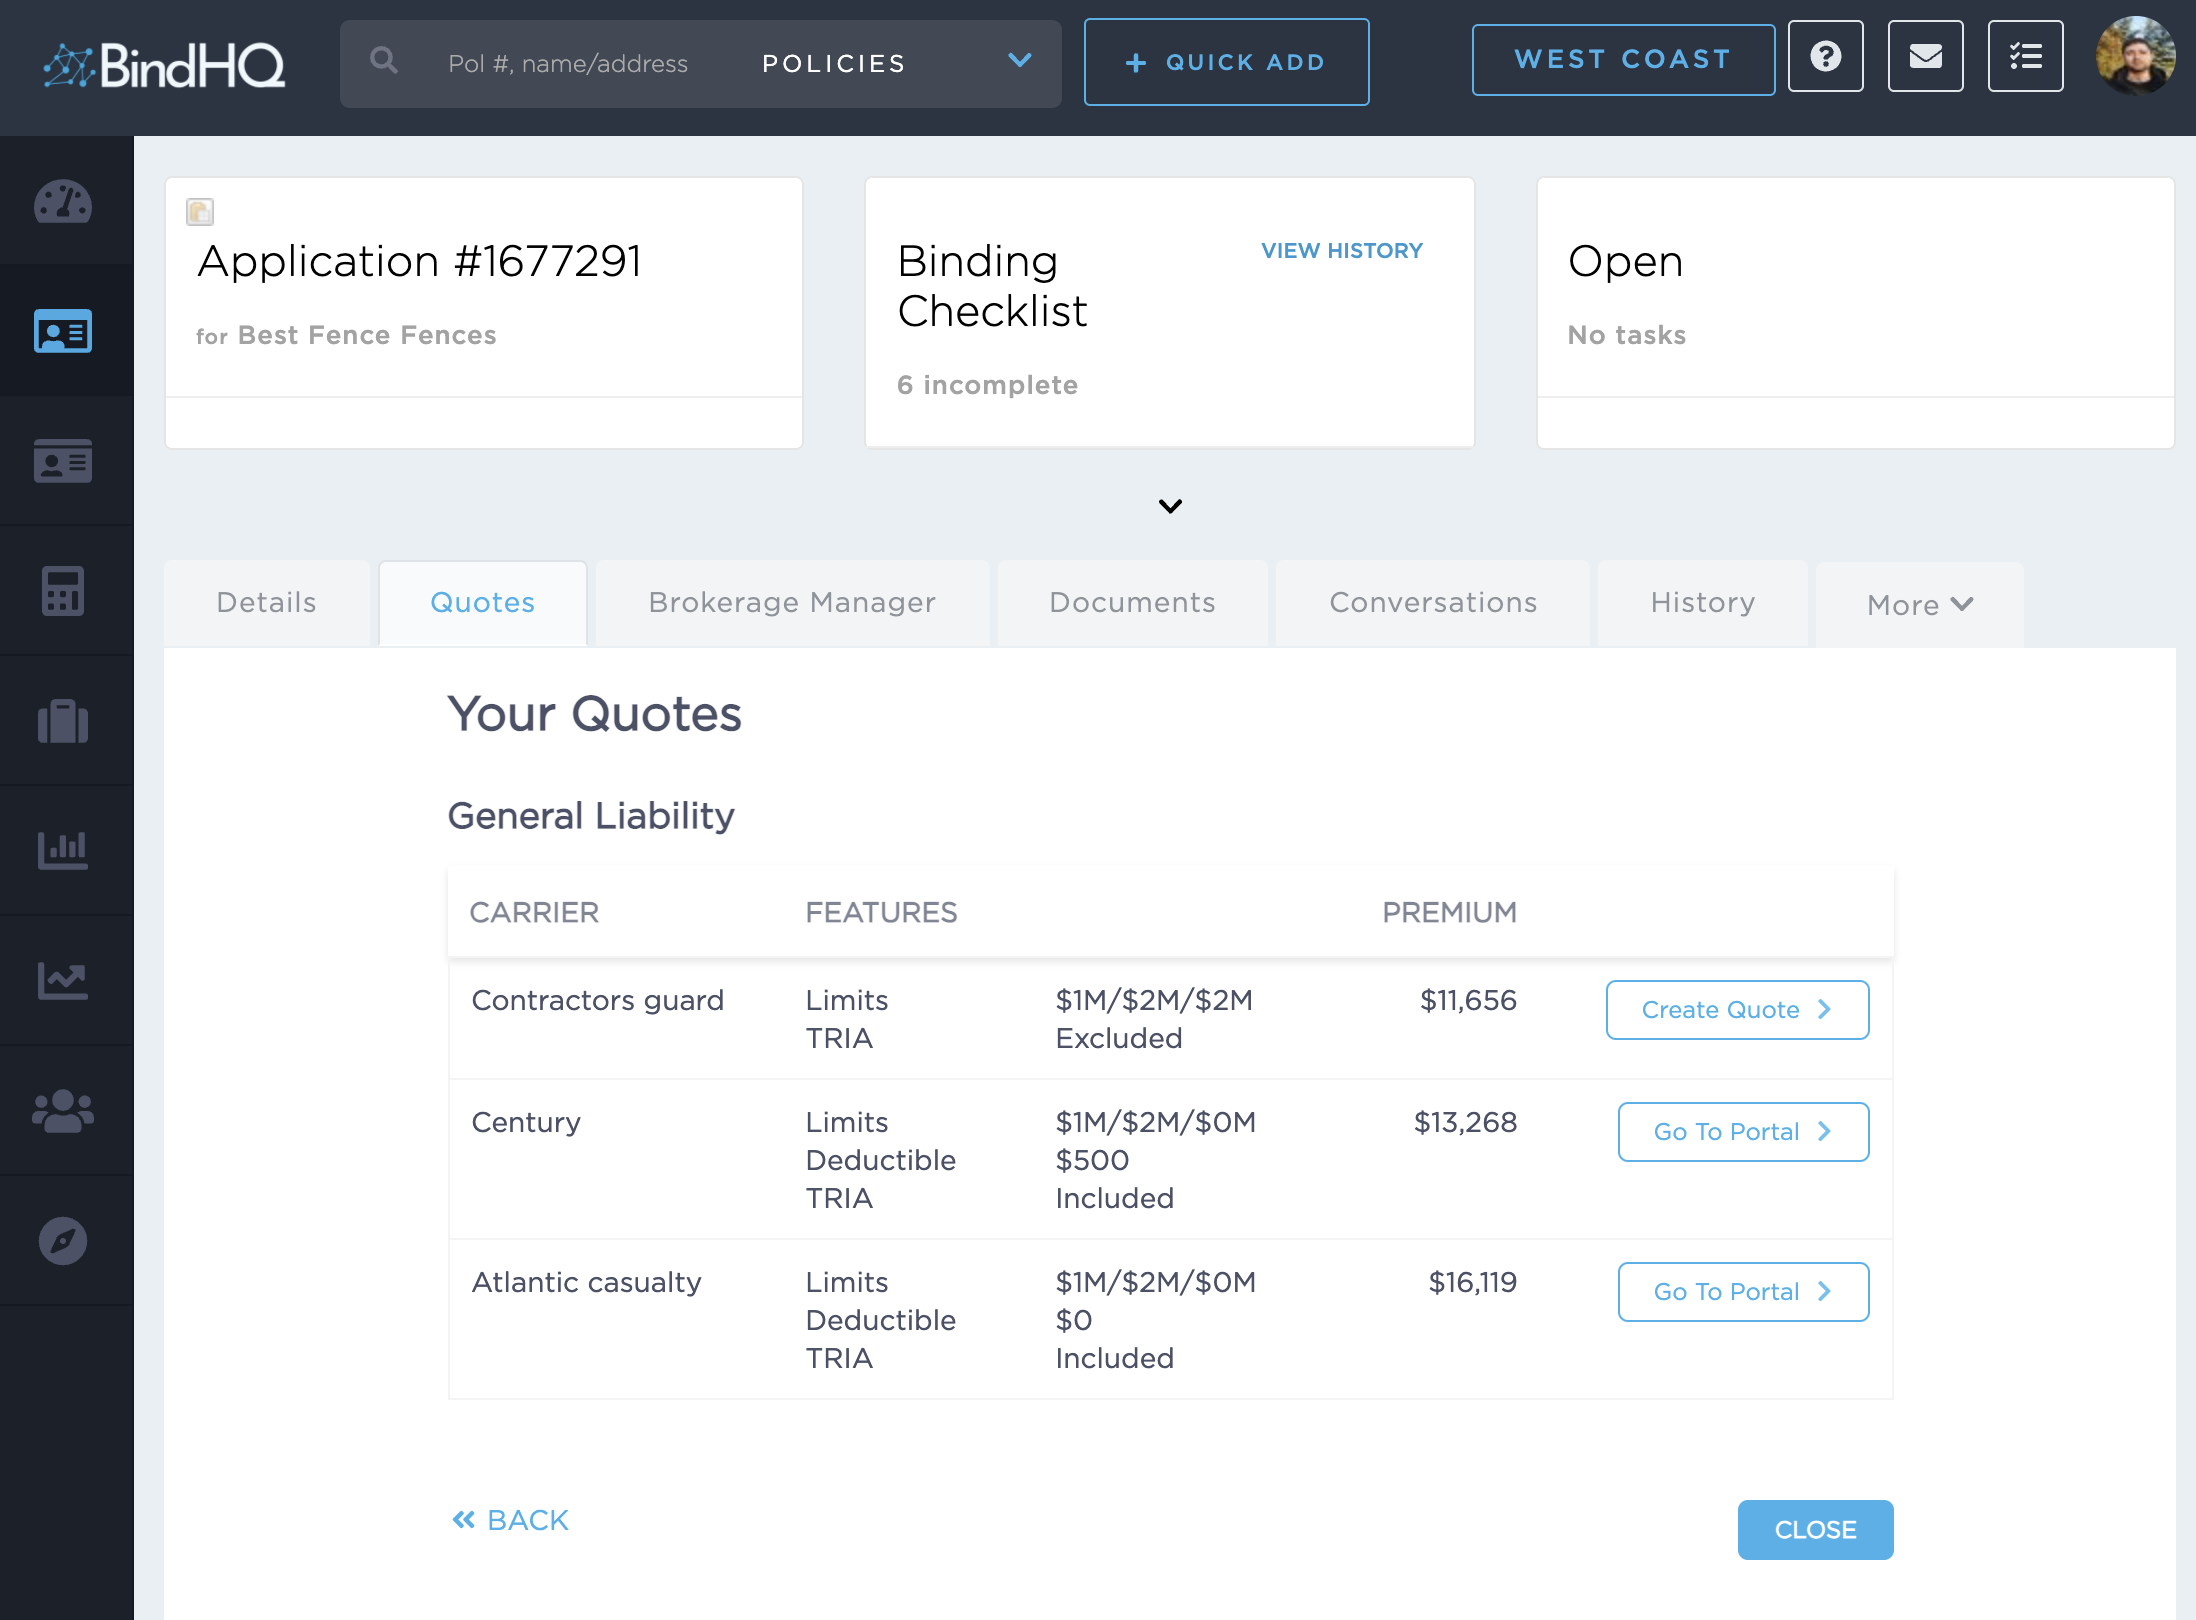Image resolution: width=2196 pixels, height=1620 pixels.
Task: Click the Binding Checklist heading
Action: click(x=992, y=286)
